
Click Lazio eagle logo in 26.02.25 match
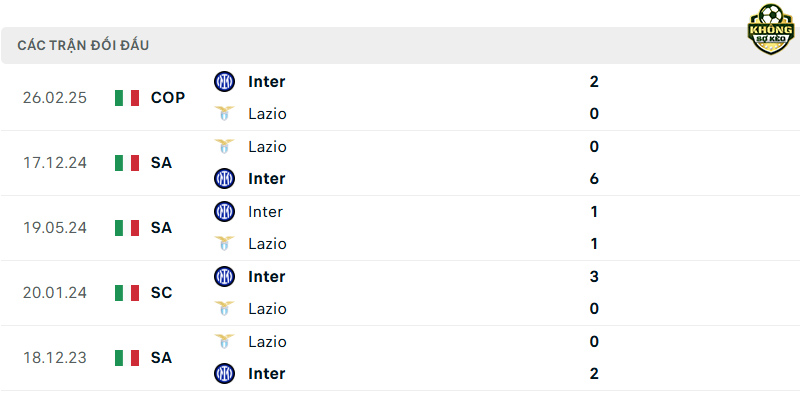tap(224, 113)
